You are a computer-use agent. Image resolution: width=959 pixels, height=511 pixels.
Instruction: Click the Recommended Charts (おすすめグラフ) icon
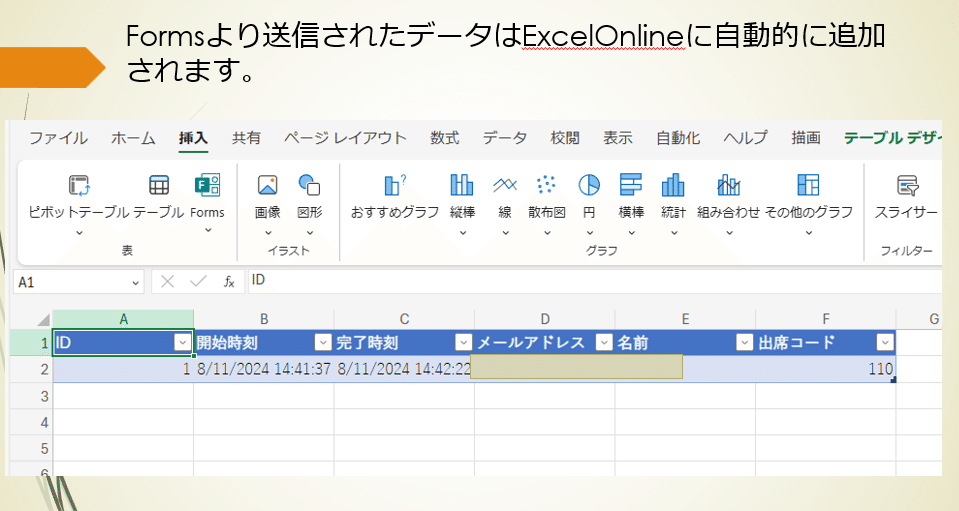click(x=395, y=185)
